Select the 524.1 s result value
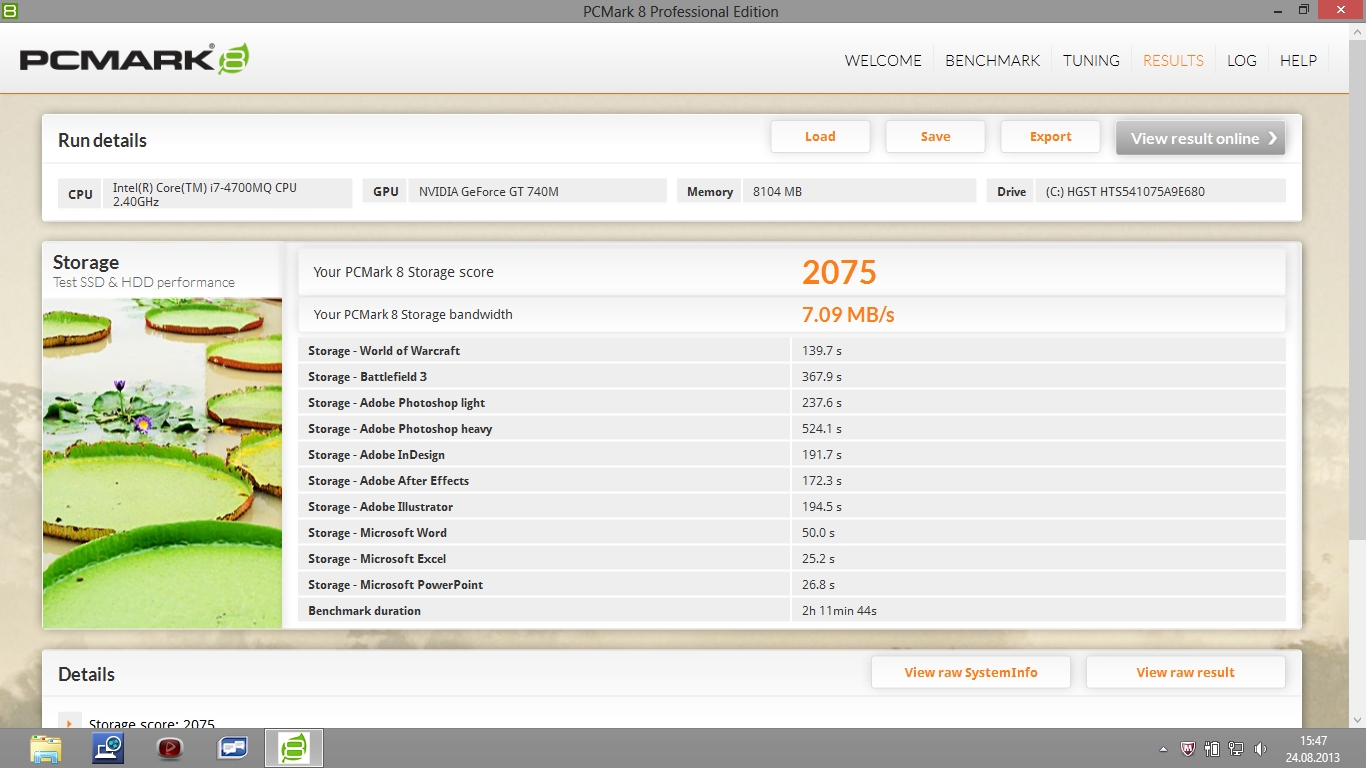This screenshot has height=768, width=1366. 822,429
